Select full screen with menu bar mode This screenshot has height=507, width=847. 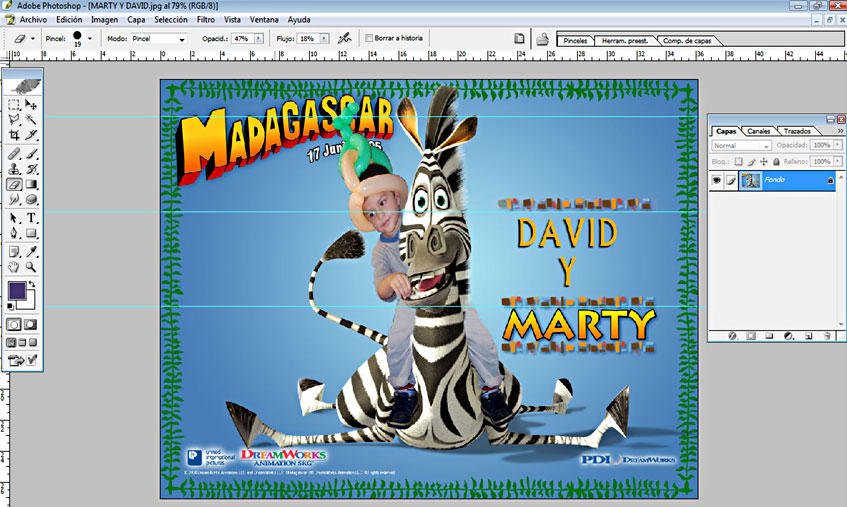point(22,342)
